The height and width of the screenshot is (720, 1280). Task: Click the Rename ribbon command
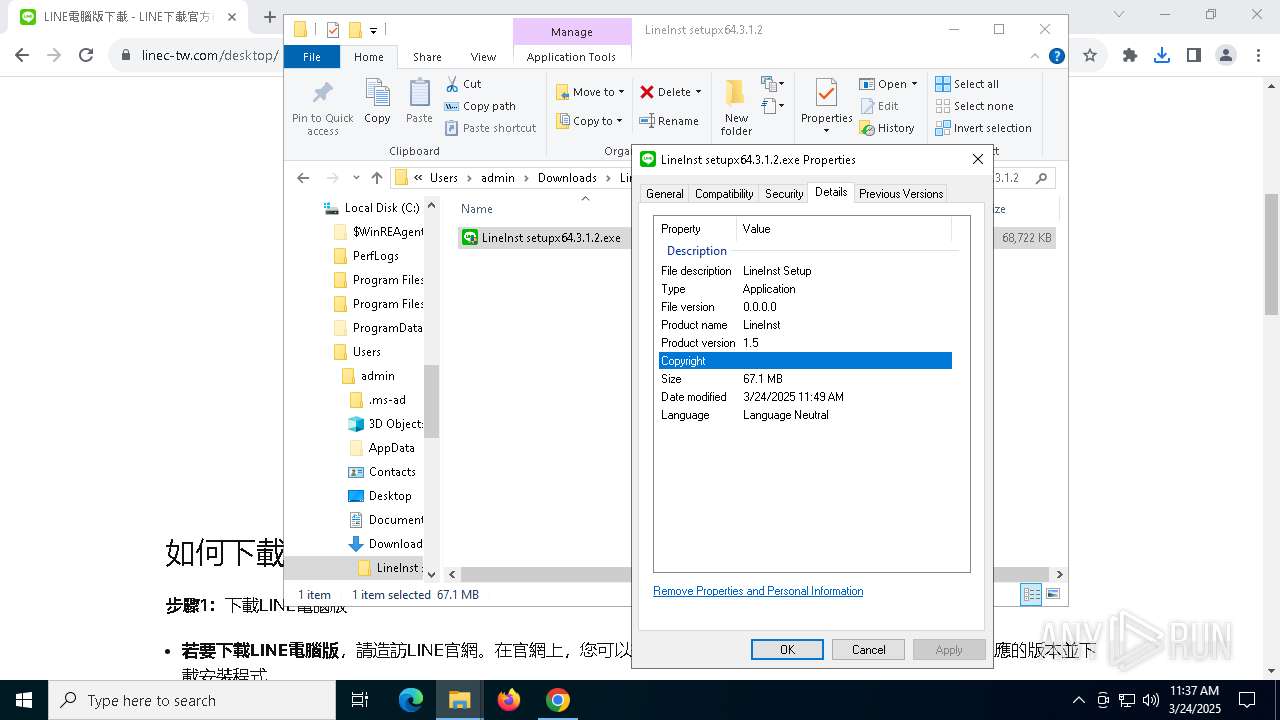point(669,121)
